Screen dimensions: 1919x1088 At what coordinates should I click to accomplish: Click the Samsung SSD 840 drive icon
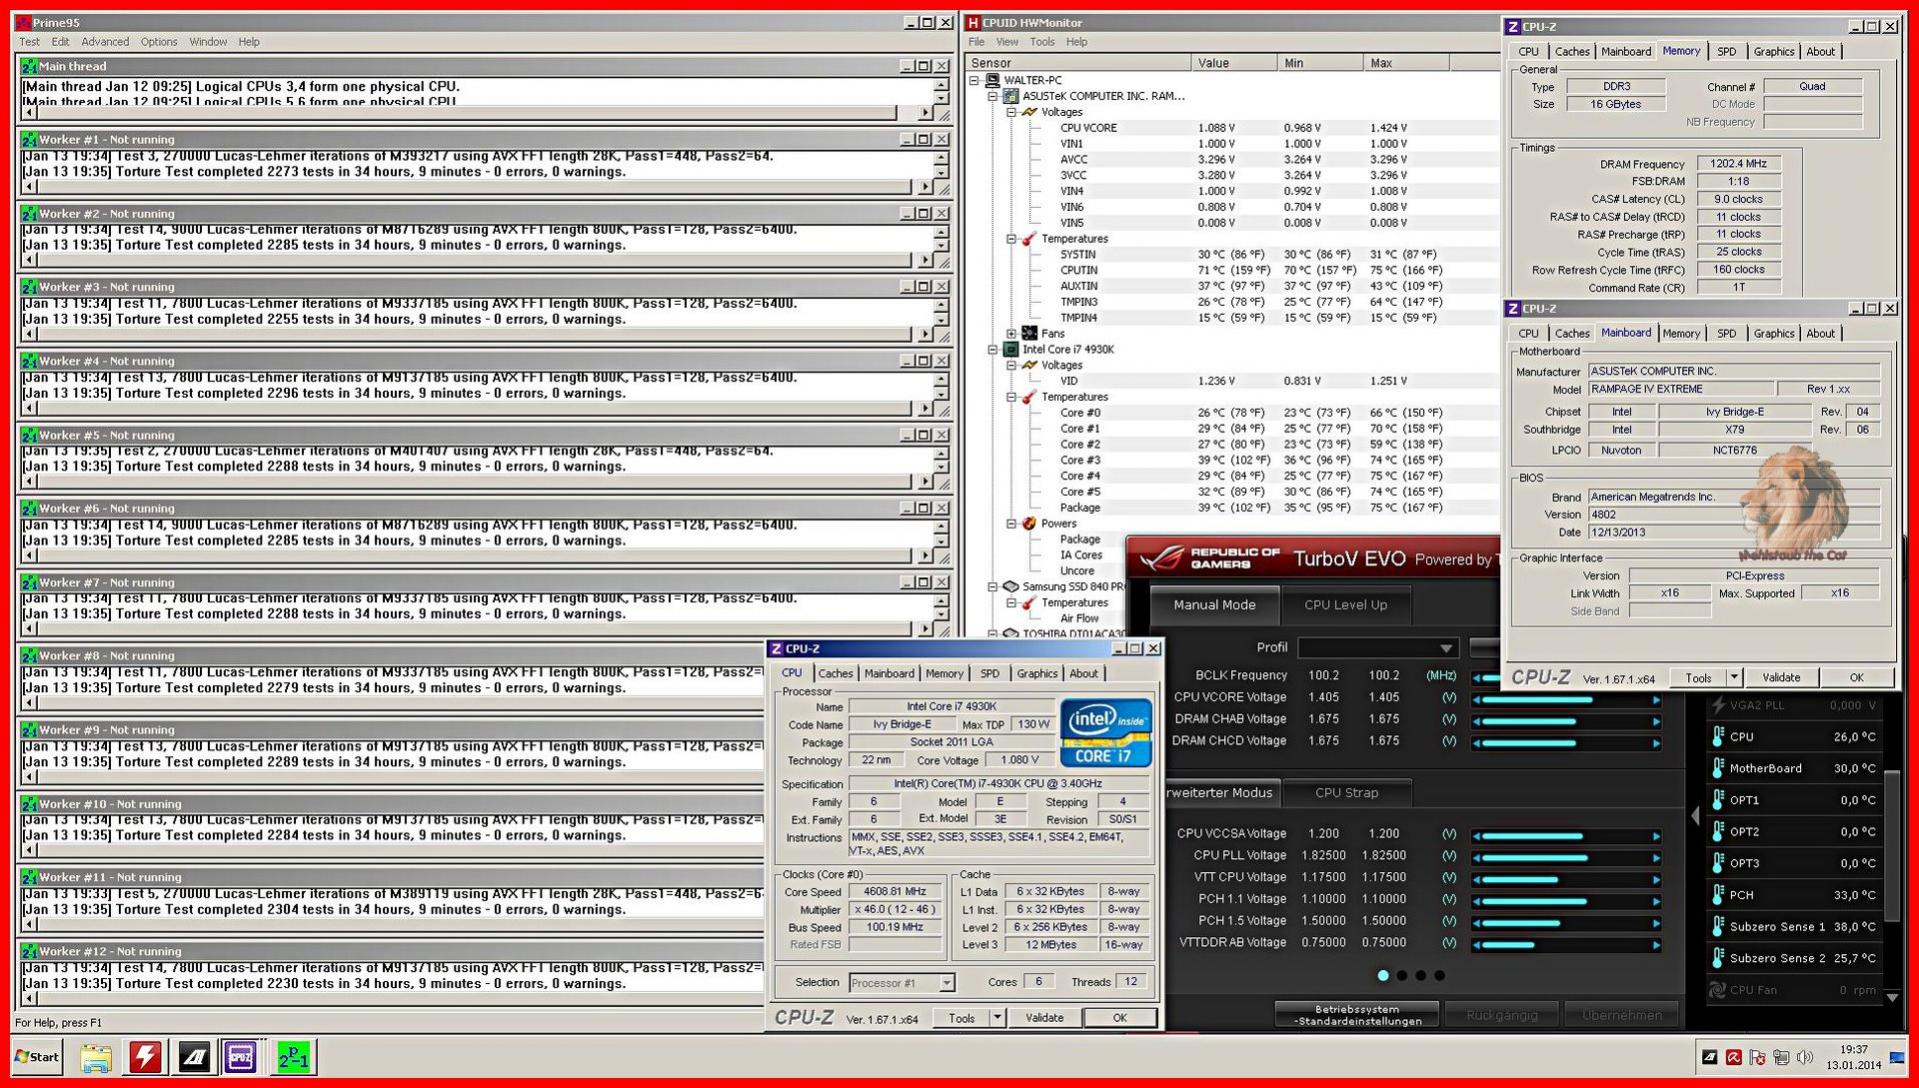click(x=1010, y=586)
